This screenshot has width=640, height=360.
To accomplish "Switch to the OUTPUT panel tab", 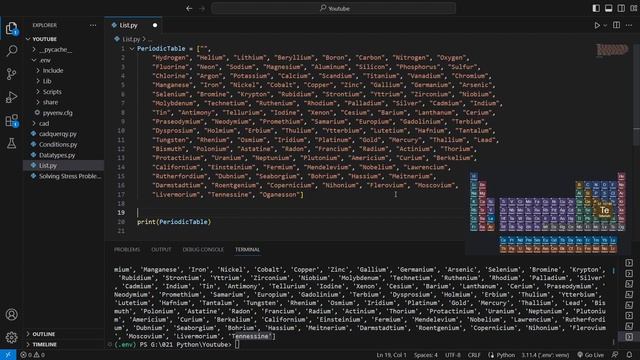I will pyautogui.click(x=161, y=249).
